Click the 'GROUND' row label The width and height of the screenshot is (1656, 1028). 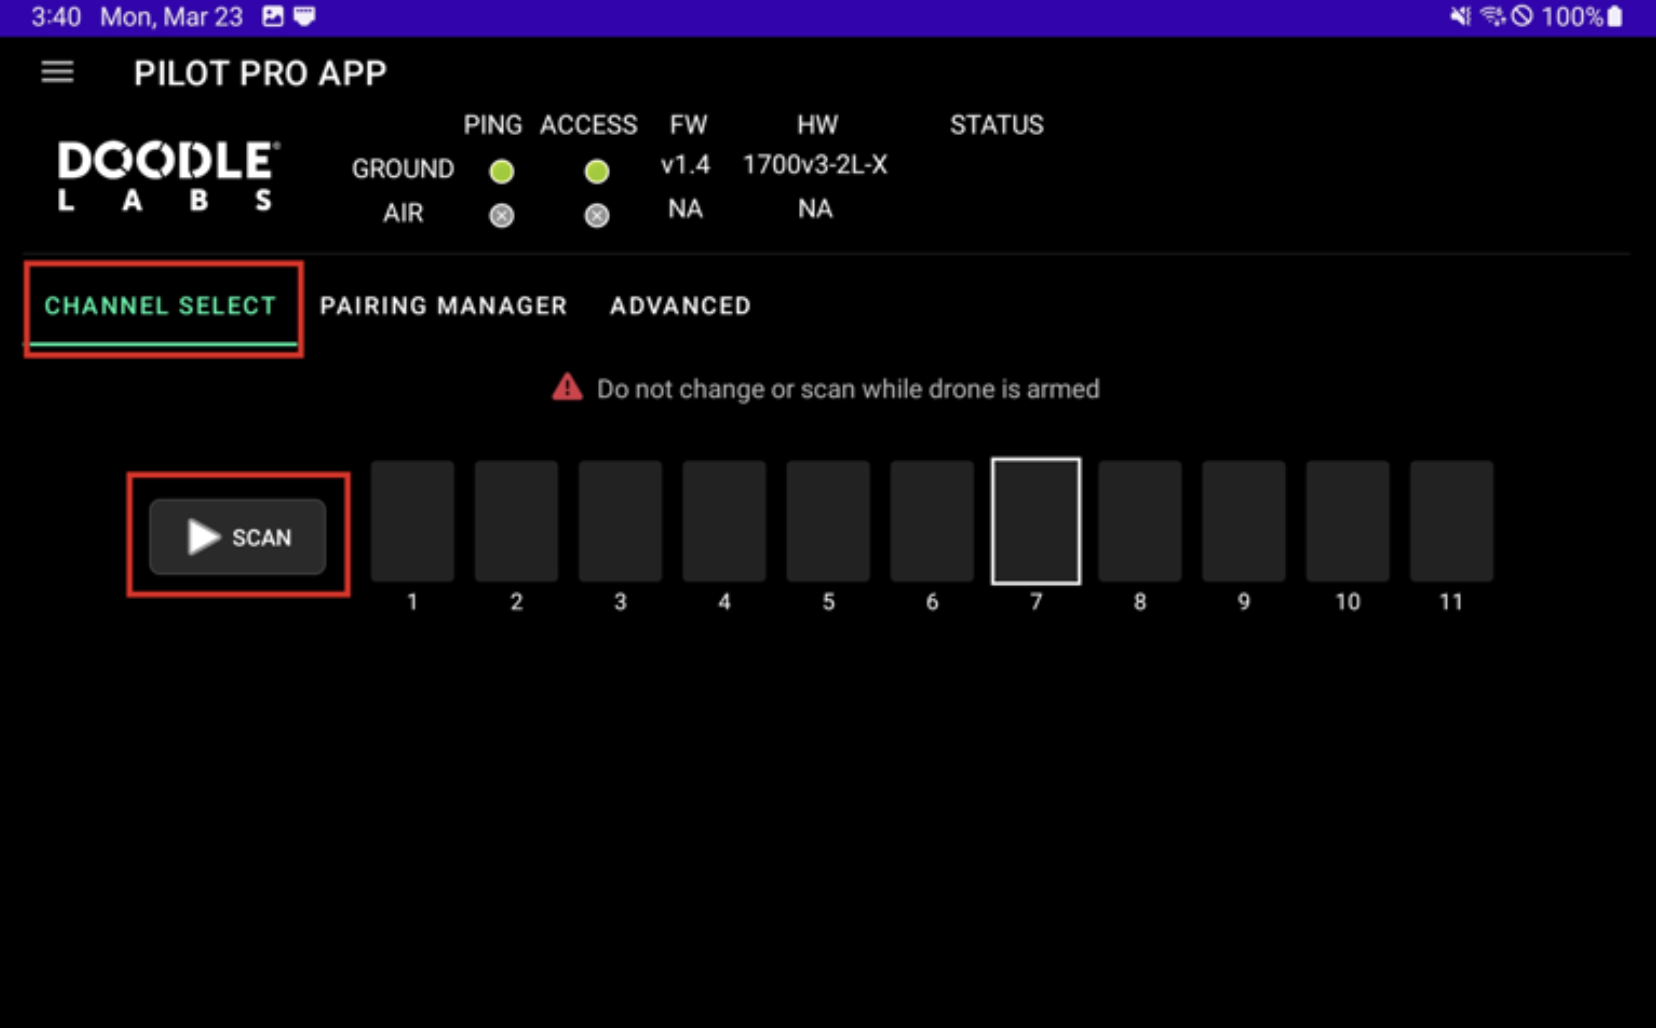pyautogui.click(x=403, y=169)
